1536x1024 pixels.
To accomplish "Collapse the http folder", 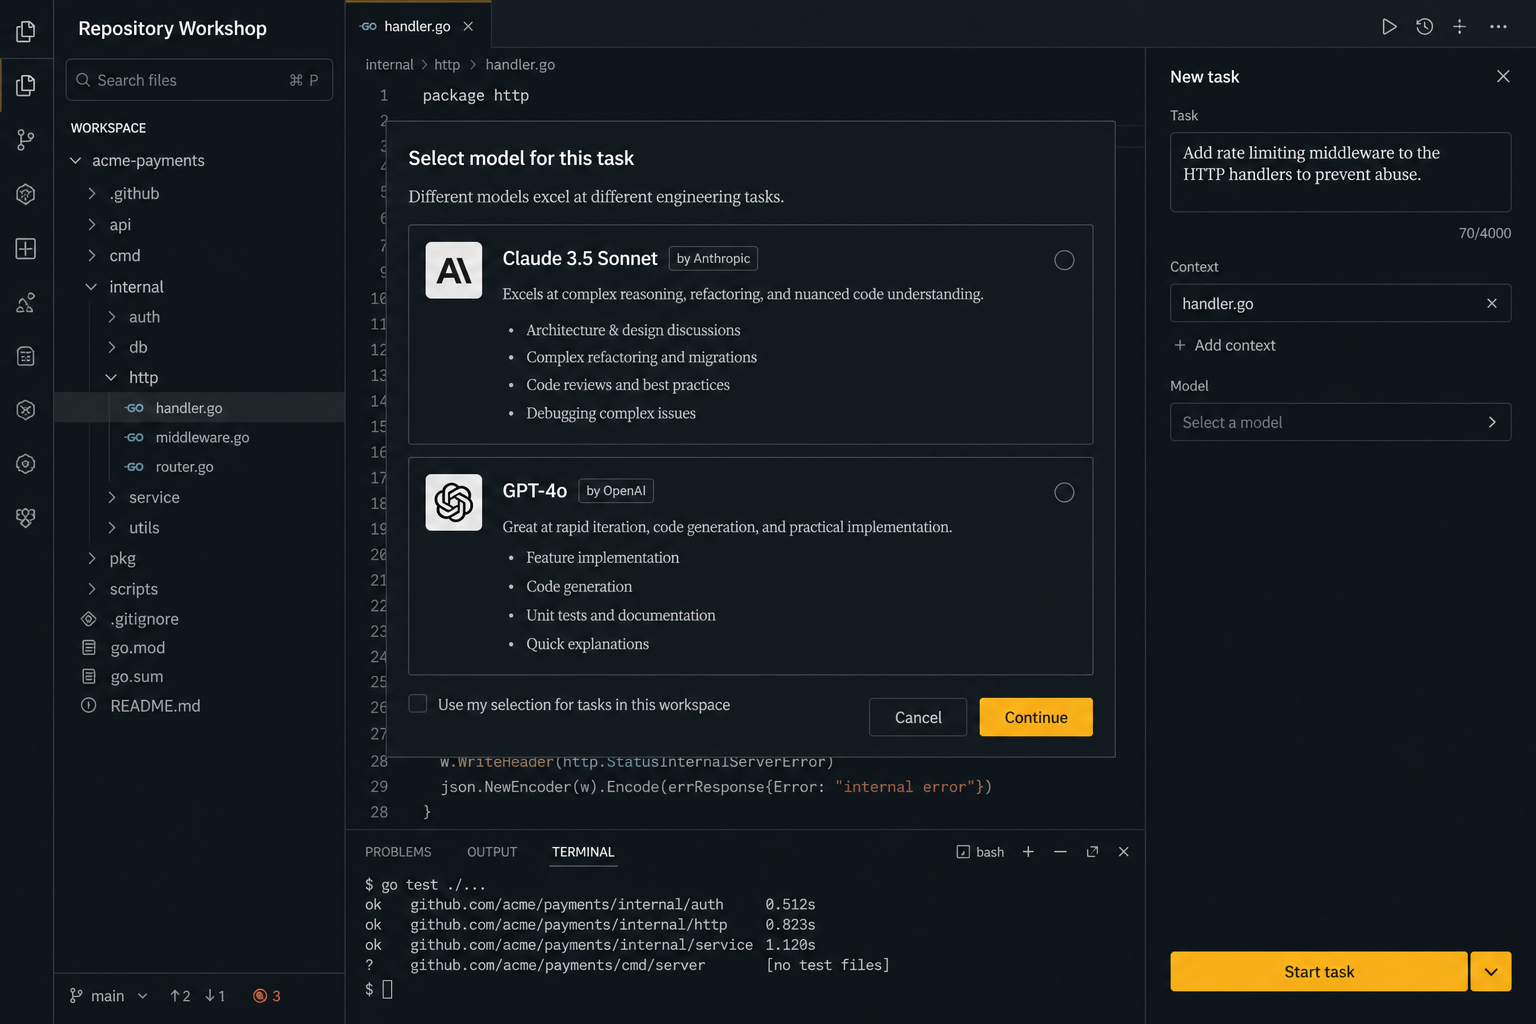I will click(x=112, y=377).
